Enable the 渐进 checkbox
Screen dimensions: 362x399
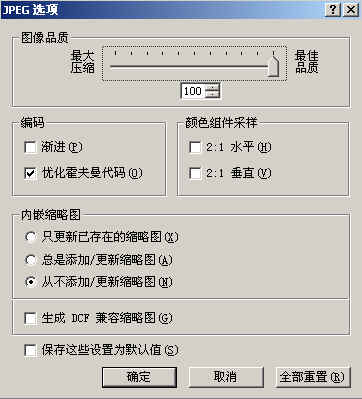(x=30, y=147)
